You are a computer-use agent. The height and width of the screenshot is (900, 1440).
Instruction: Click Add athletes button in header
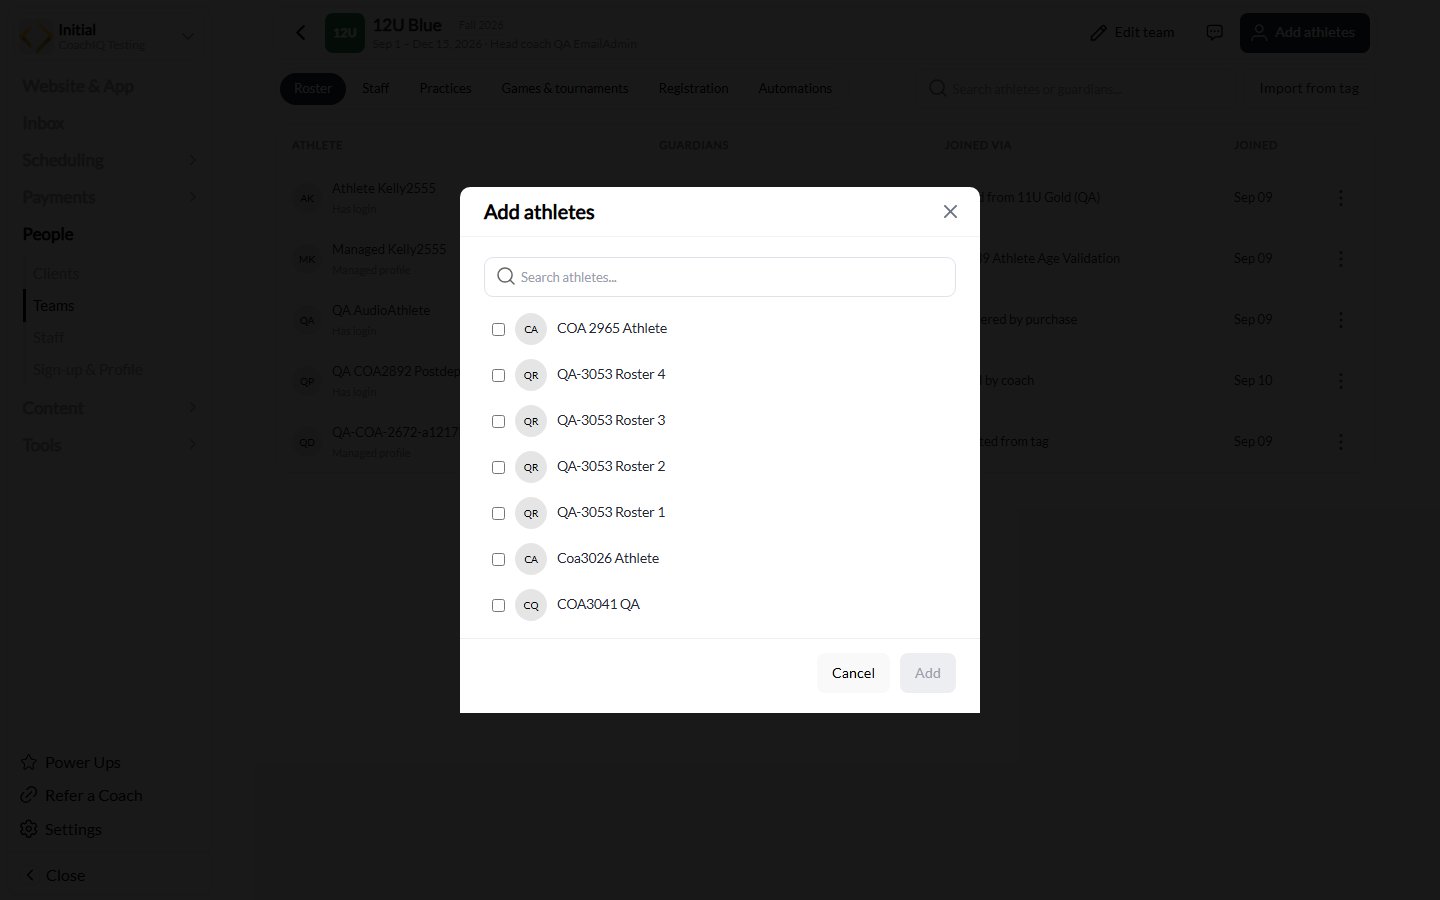click(1305, 33)
